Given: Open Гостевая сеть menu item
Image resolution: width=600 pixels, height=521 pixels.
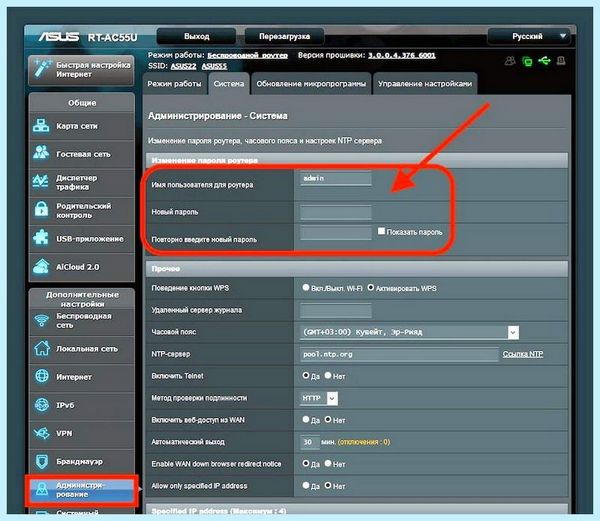Looking at the screenshot, I should pyautogui.click(x=82, y=154).
